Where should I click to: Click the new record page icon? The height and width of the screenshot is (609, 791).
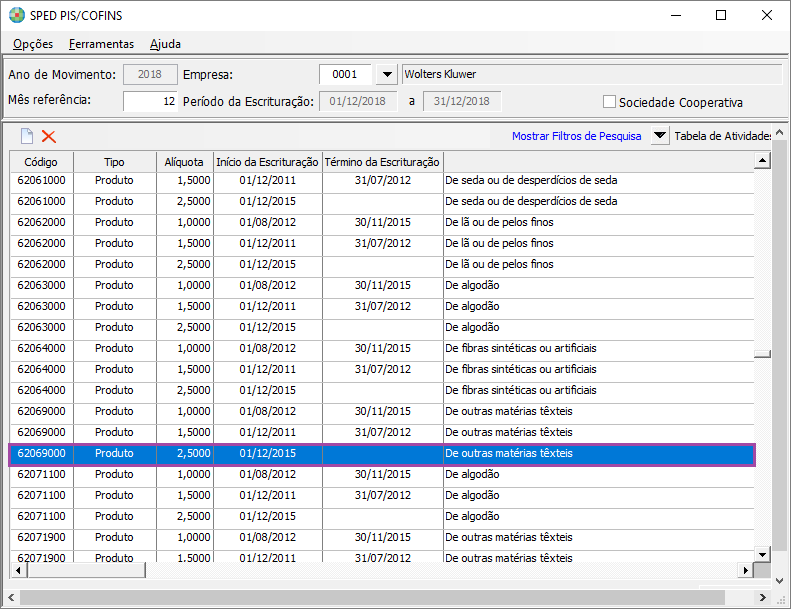point(27,136)
